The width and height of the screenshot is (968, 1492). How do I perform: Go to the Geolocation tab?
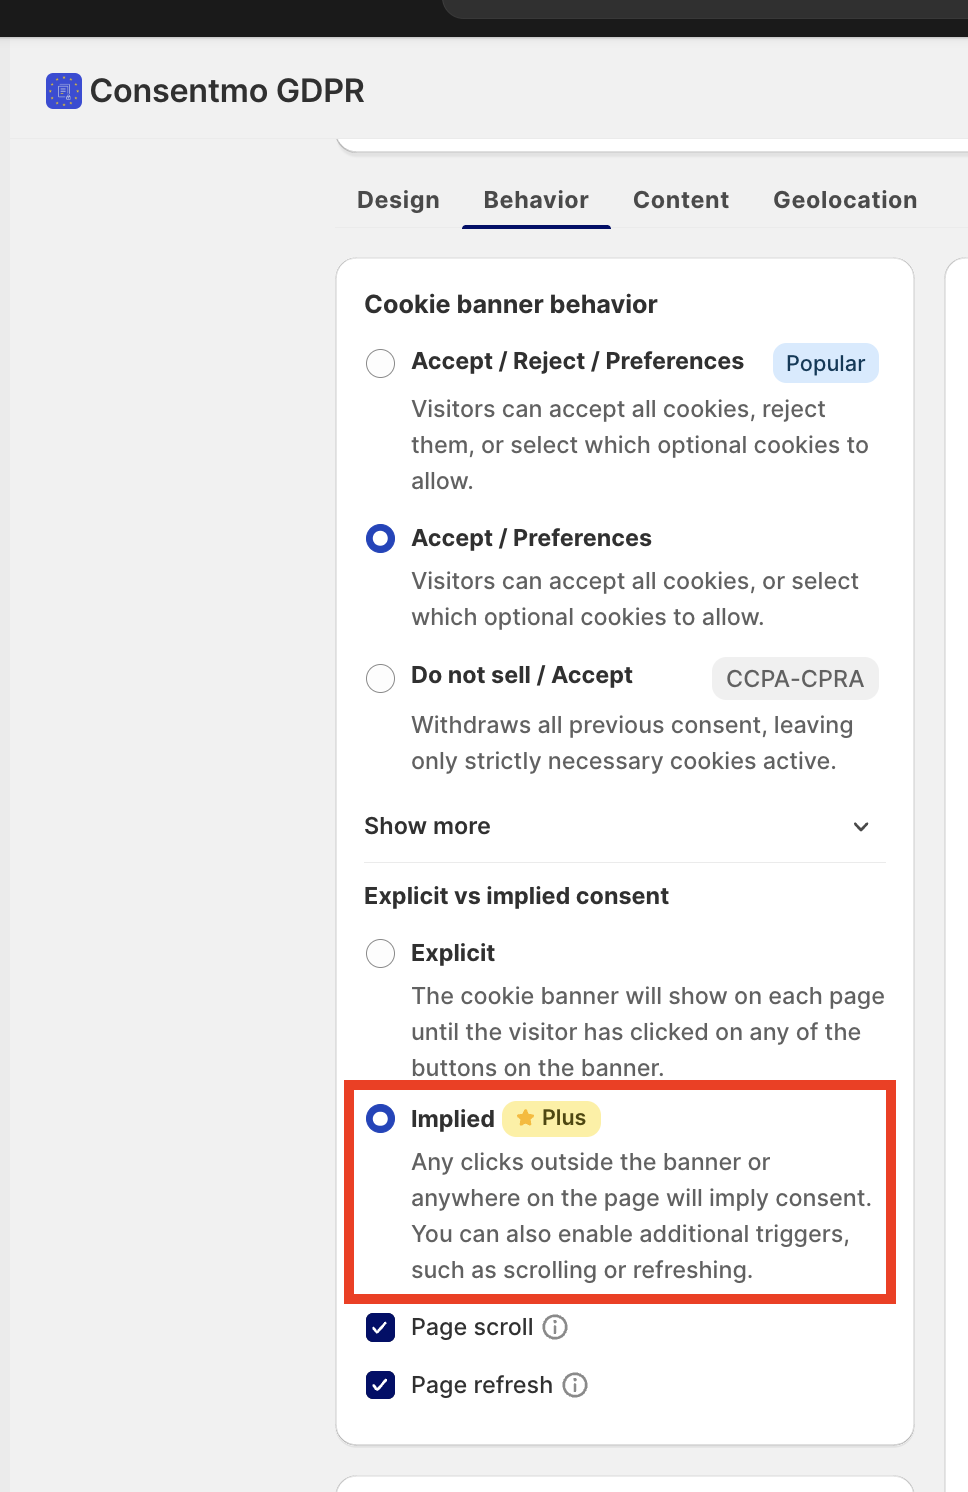tap(845, 200)
